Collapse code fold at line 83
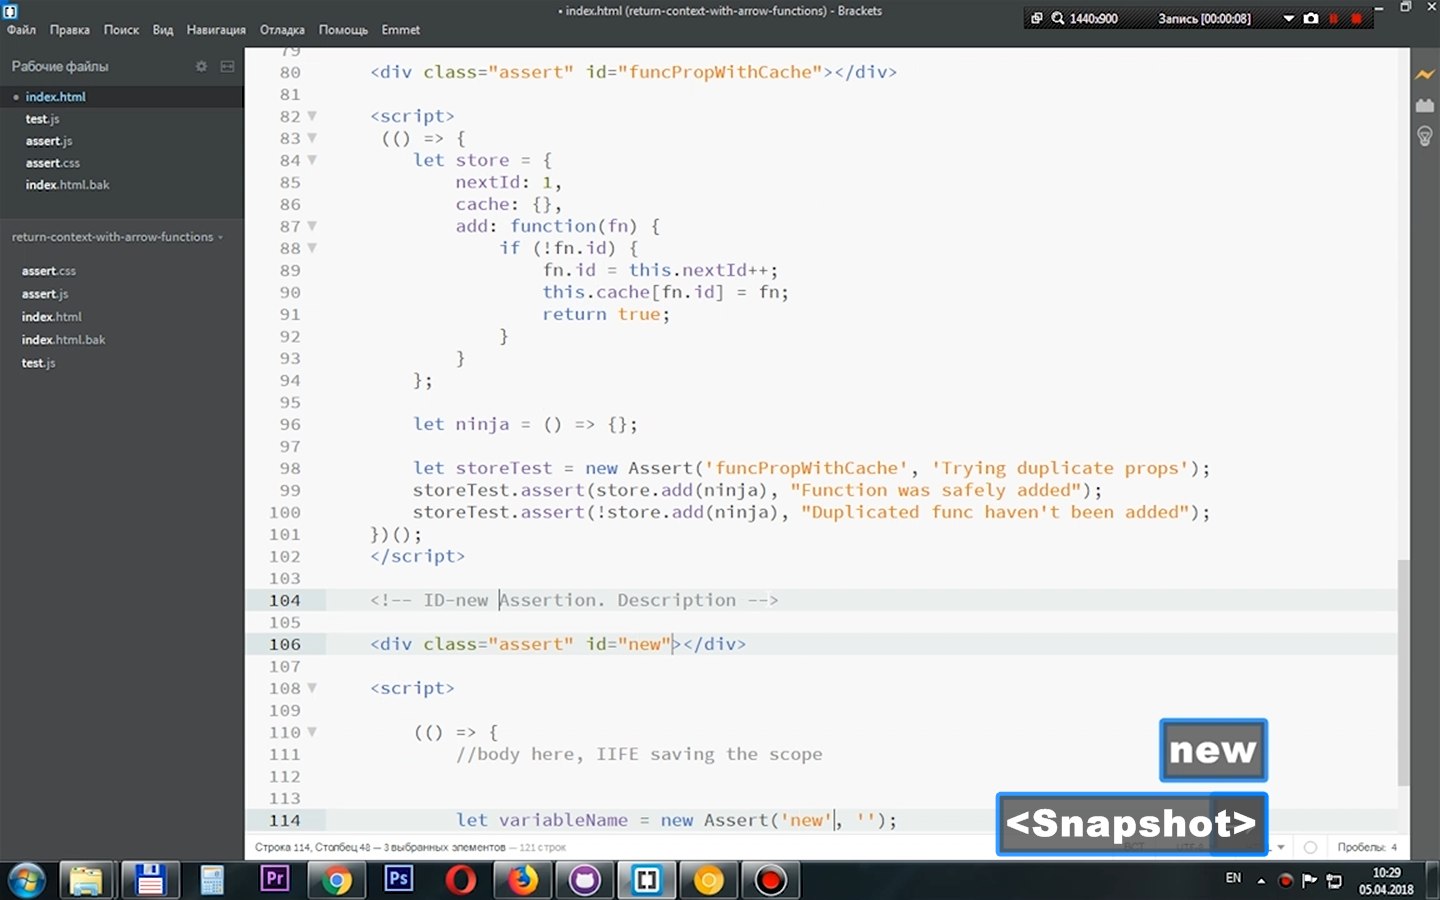 pyautogui.click(x=312, y=138)
